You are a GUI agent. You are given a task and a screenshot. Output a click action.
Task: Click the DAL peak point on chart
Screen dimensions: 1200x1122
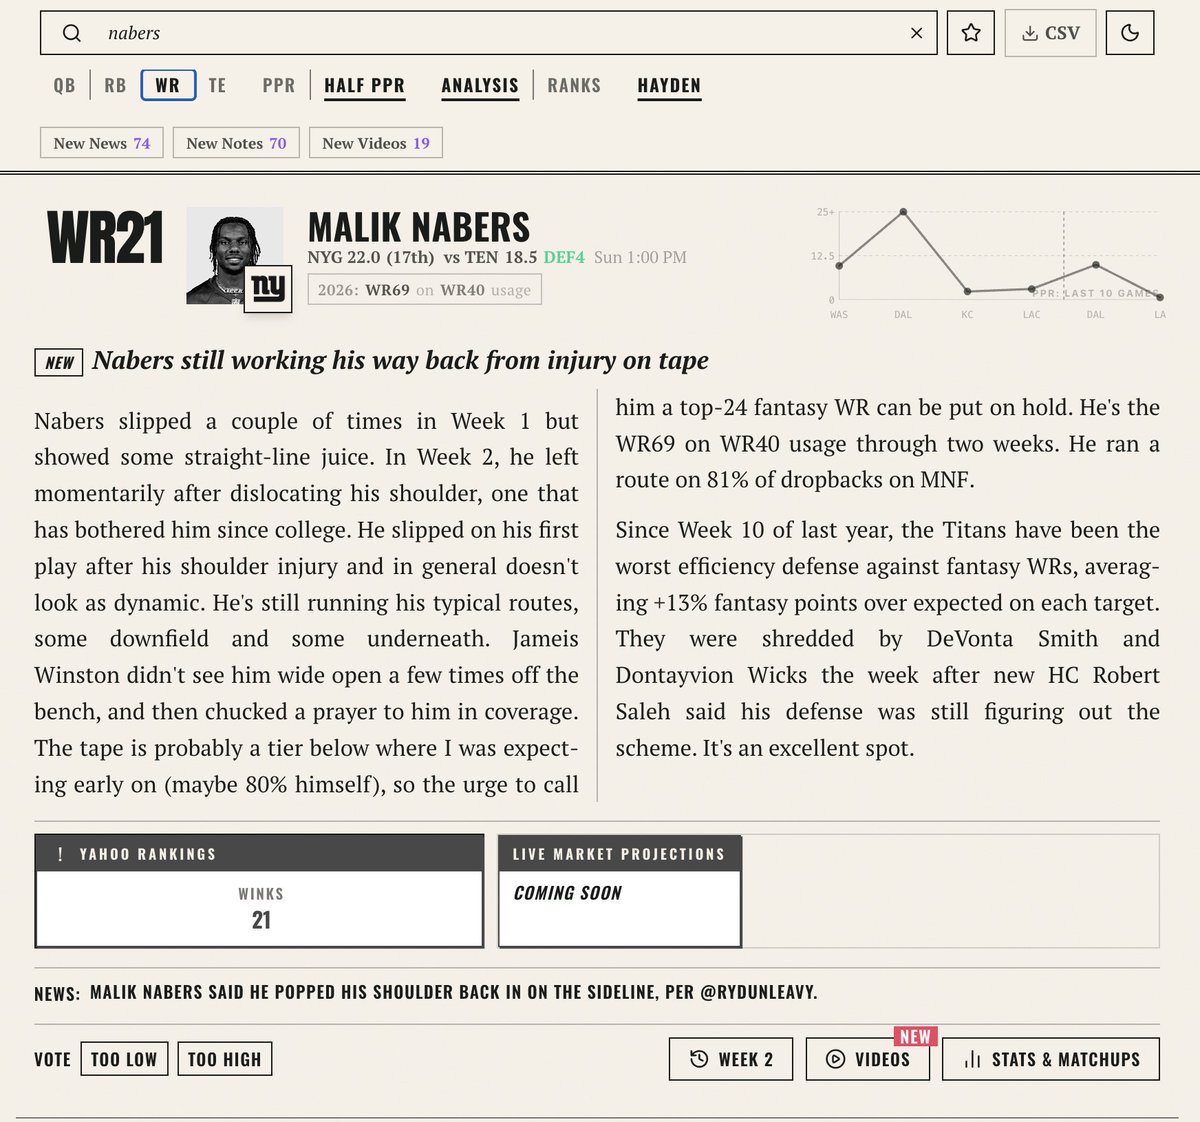point(903,212)
